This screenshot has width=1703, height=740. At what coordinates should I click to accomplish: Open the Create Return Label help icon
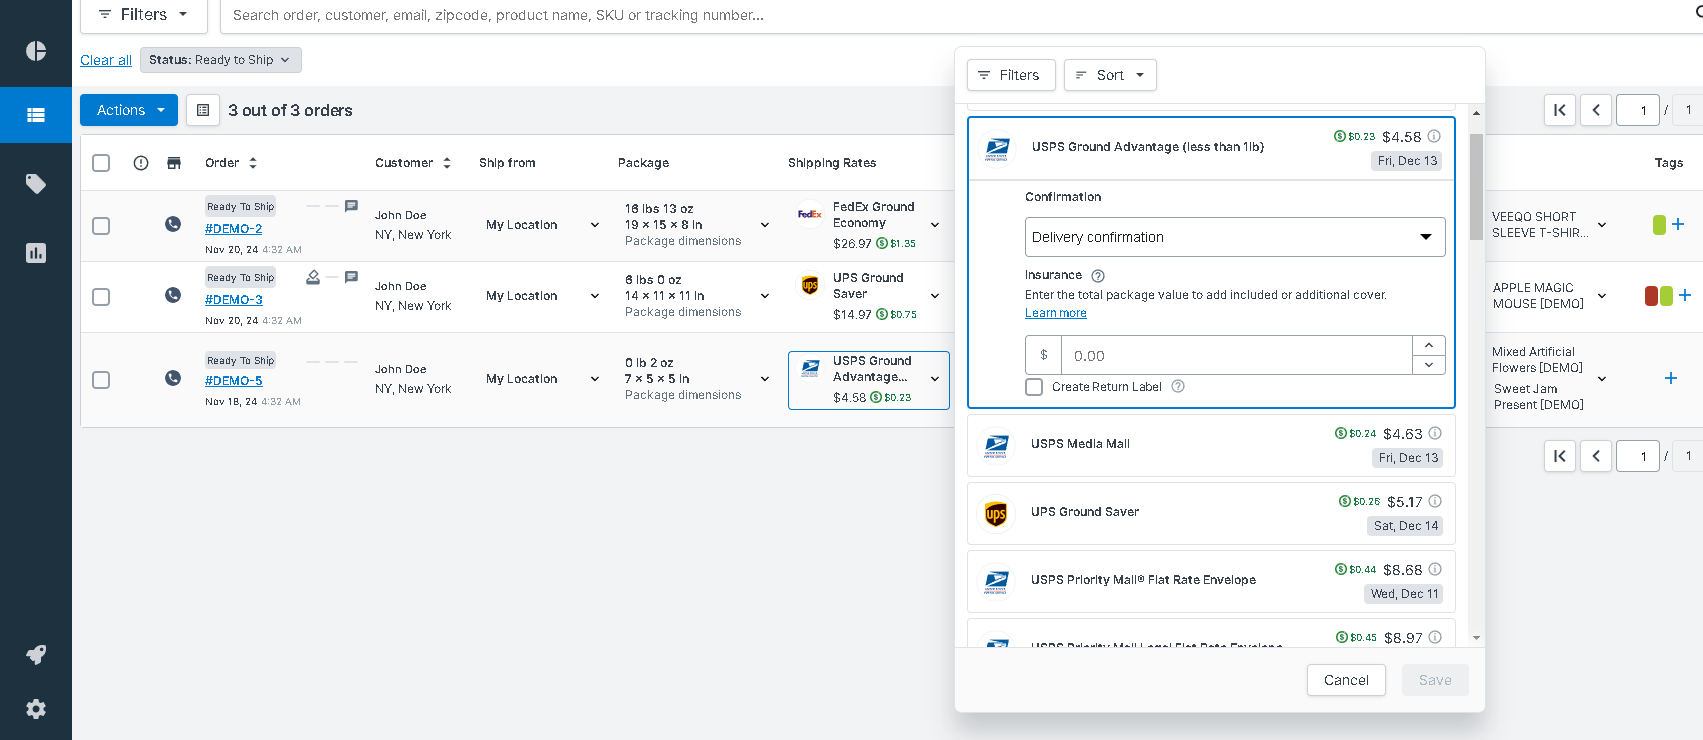(x=1178, y=386)
